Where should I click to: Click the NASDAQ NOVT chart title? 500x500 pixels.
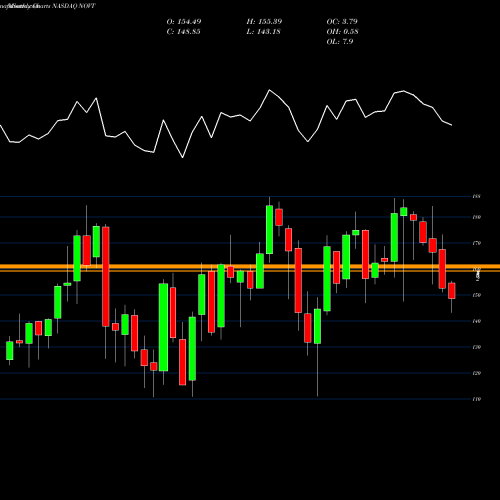coord(48,6)
